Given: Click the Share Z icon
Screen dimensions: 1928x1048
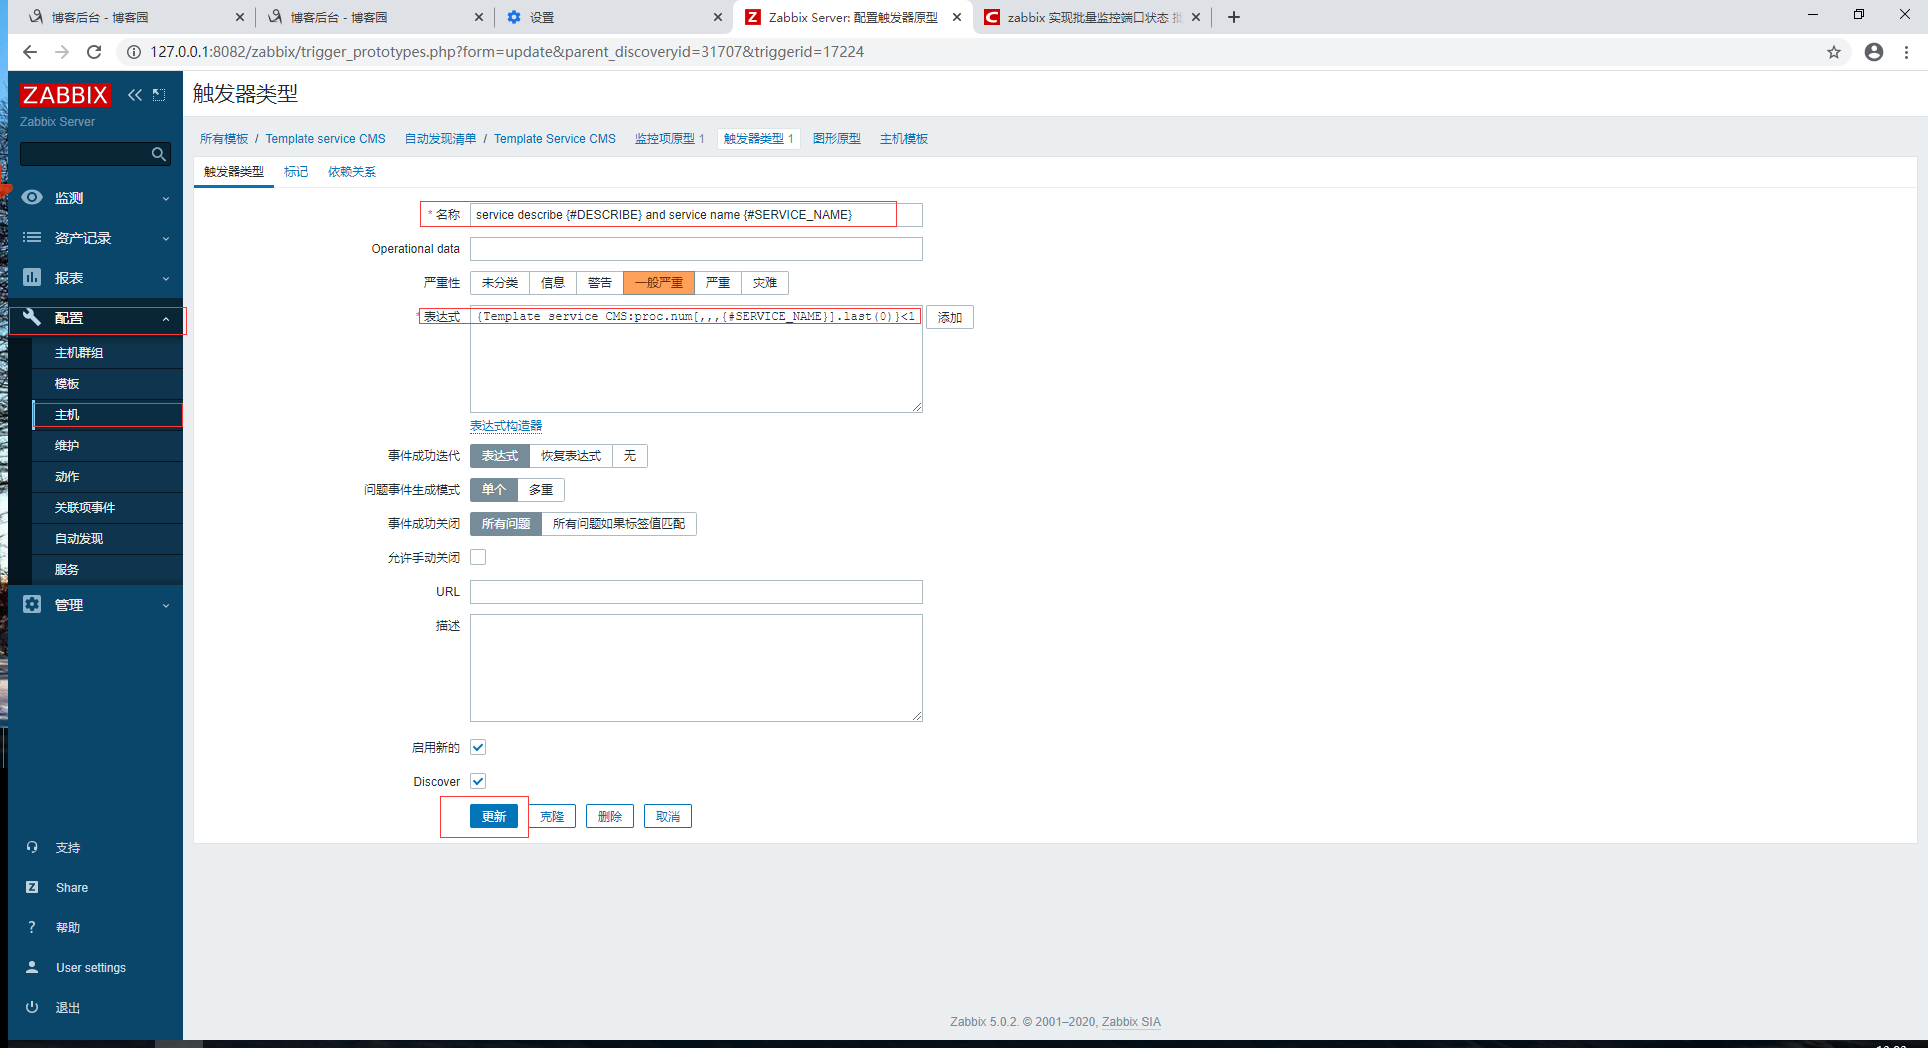Looking at the screenshot, I should (x=32, y=887).
